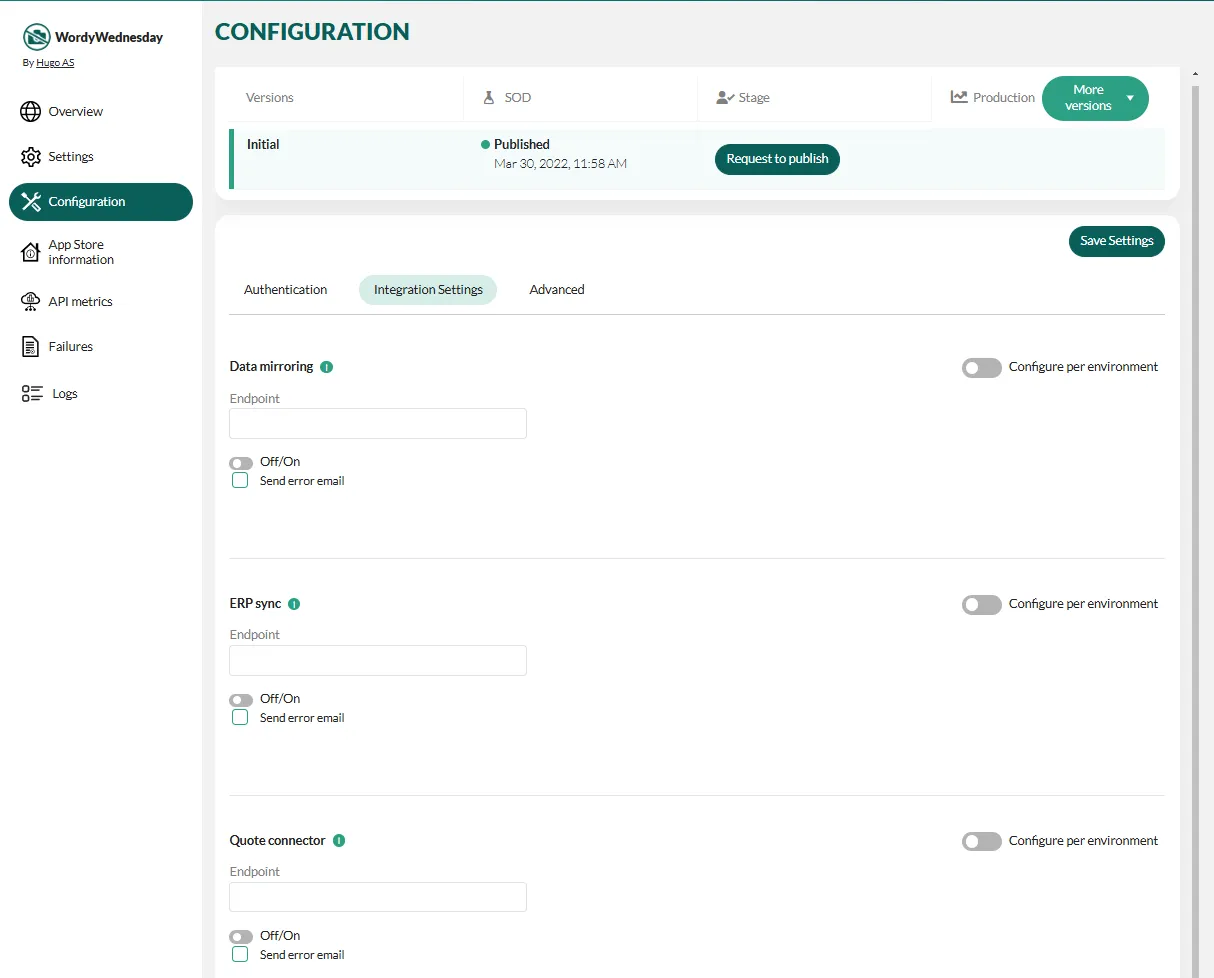Open the Advanced tab
Screen dimensions: 1214x978
coord(557,290)
